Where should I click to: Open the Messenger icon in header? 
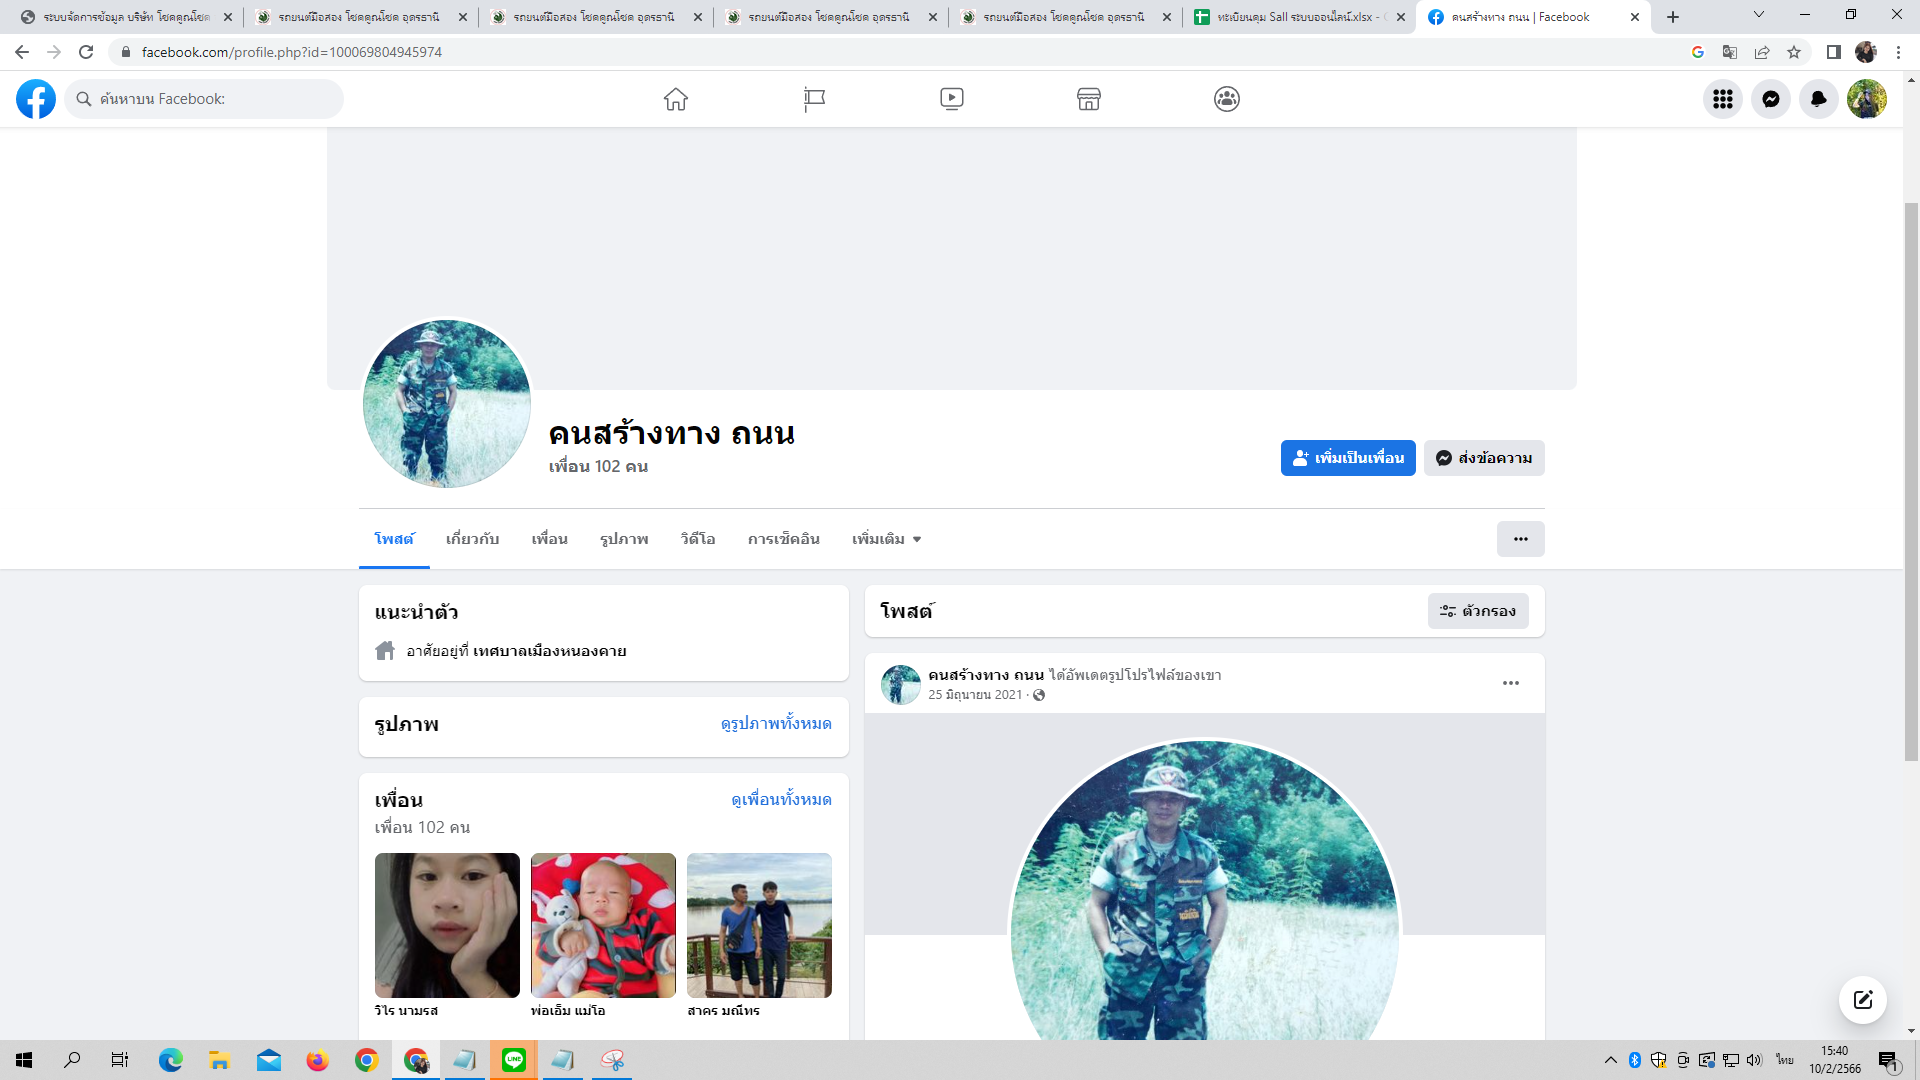[x=1770, y=99]
